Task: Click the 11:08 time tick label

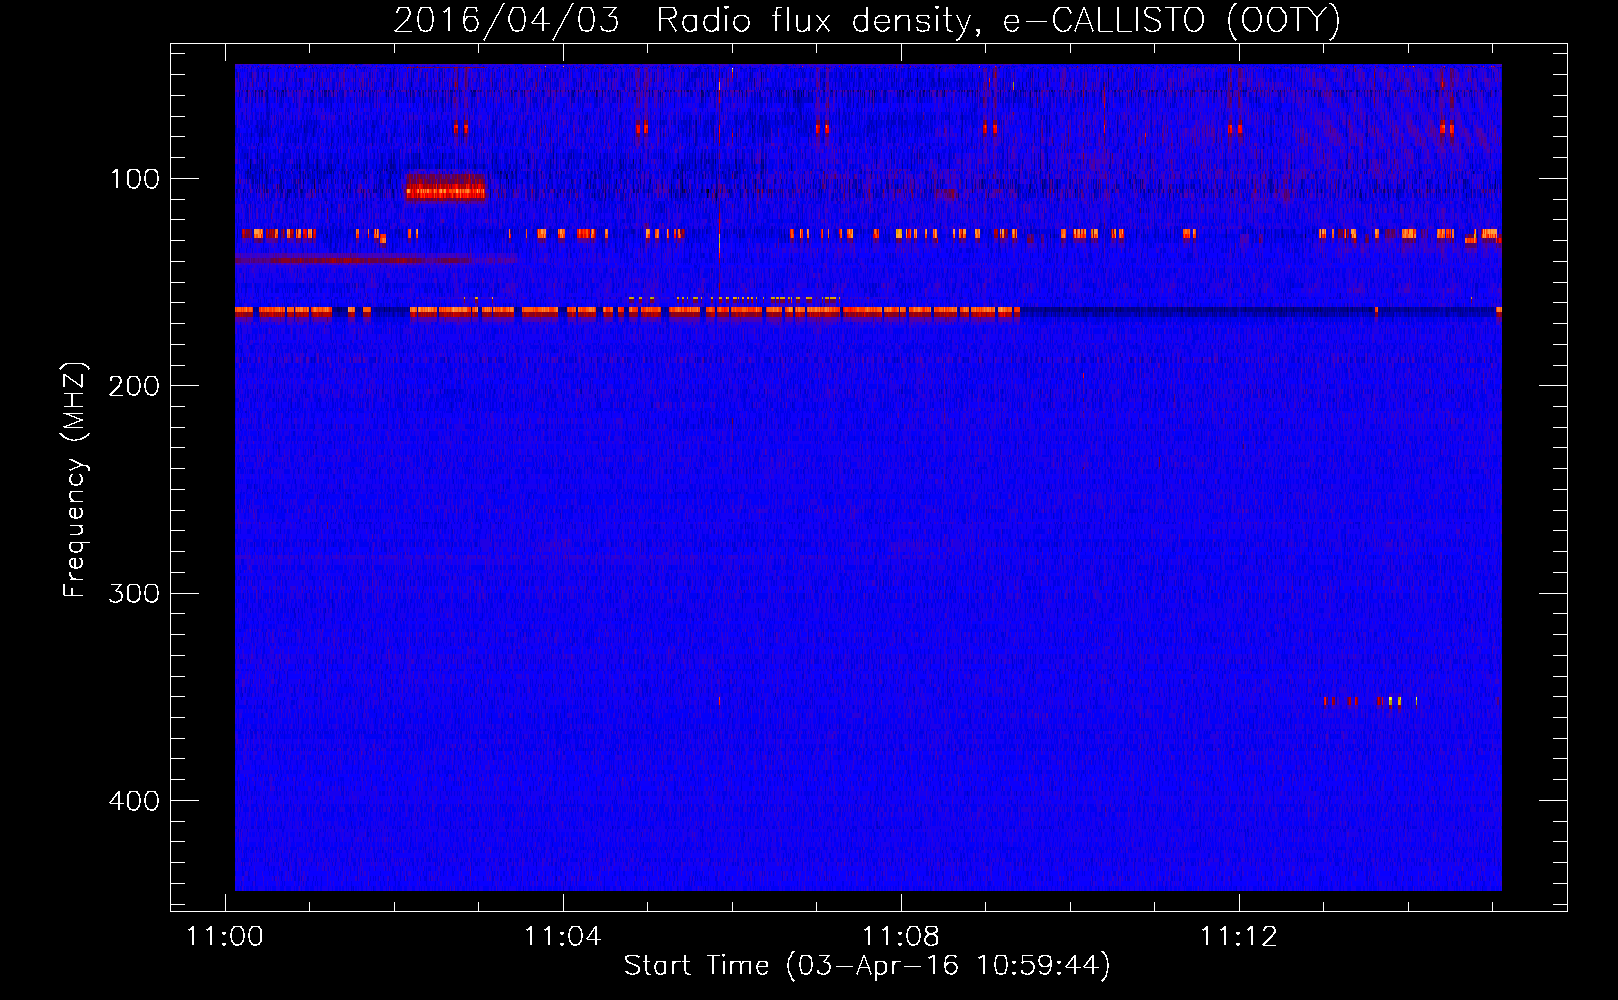Action: coord(901,936)
